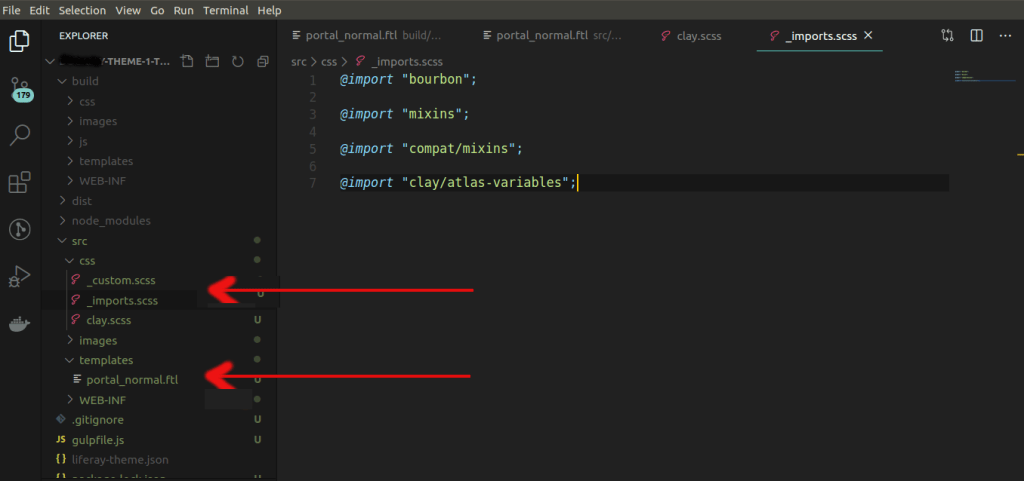Viewport: 1024px width, 481px height.
Task: Refresh the Explorer file tree
Action: [x=237, y=62]
